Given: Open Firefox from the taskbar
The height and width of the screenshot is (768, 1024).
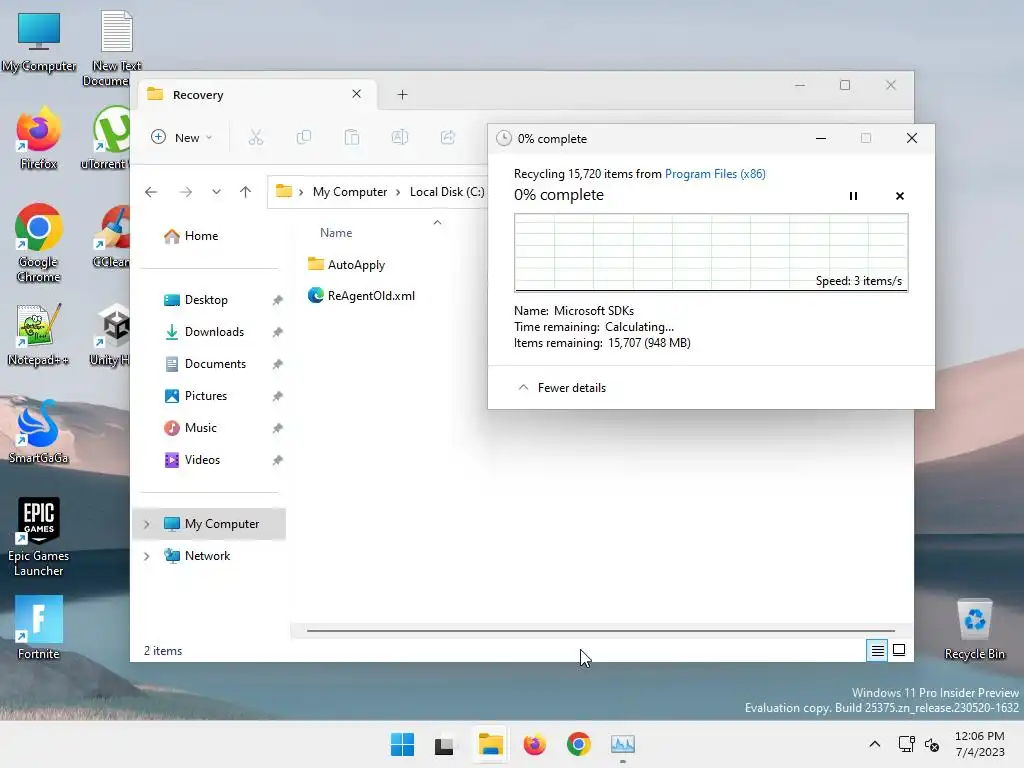Looking at the screenshot, I should (534, 744).
